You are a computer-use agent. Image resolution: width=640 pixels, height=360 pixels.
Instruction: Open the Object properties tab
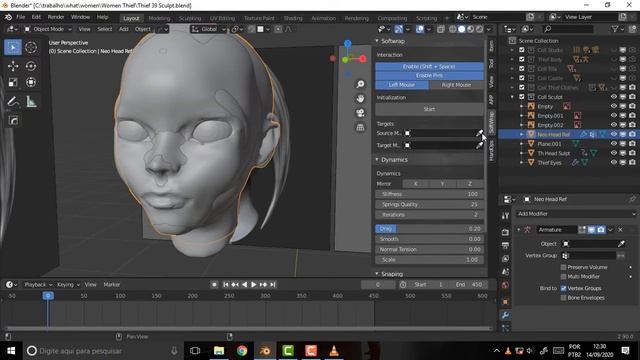(x=505, y=302)
